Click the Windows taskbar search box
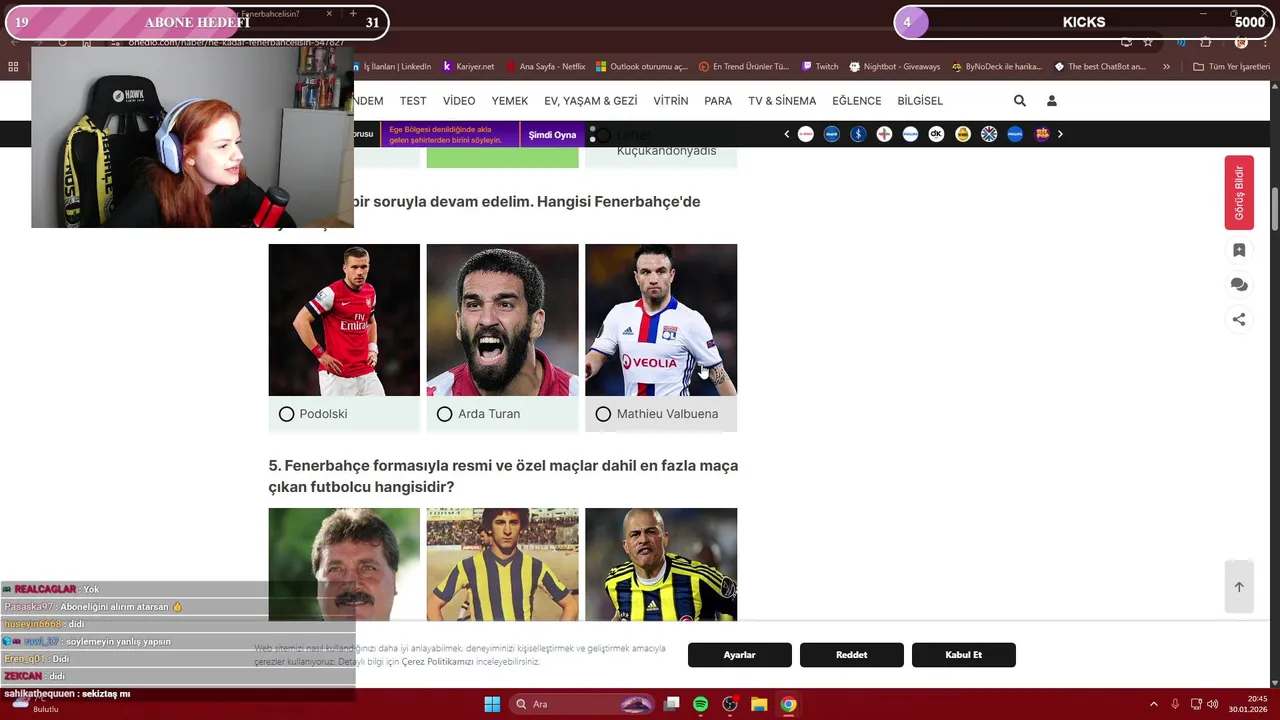 [x=583, y=704]
